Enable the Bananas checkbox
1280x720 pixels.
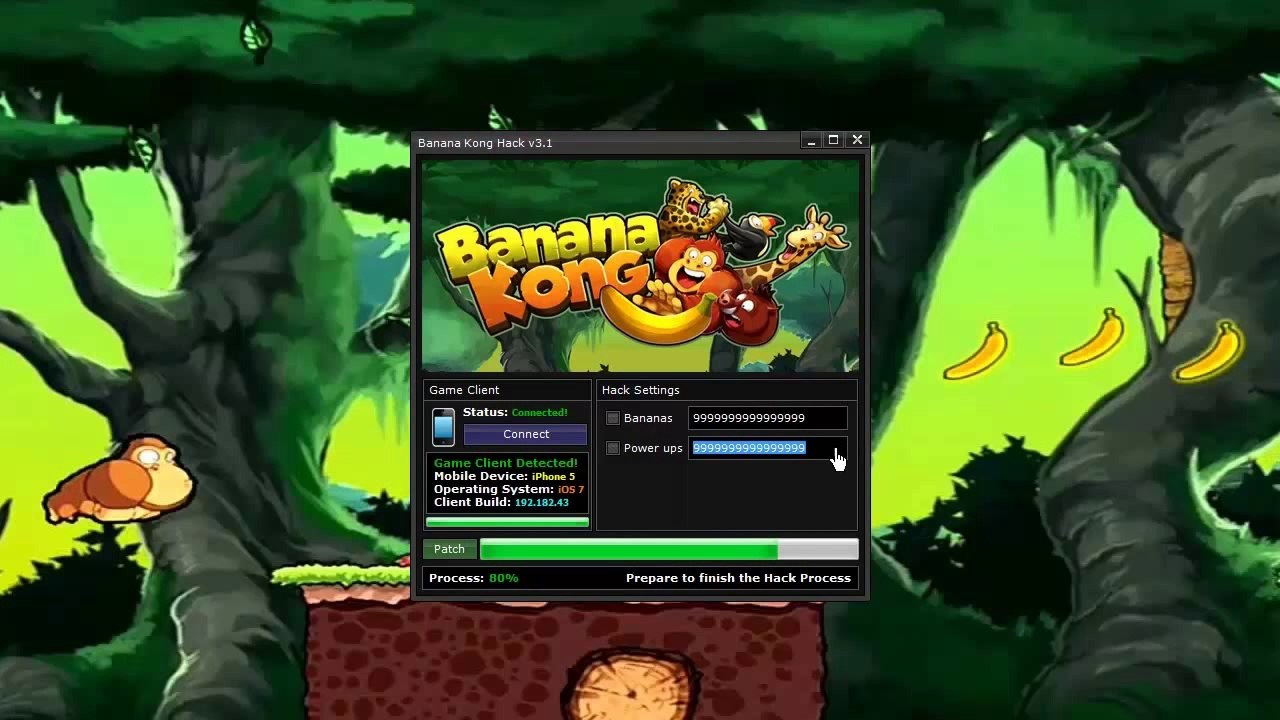(613, 418)
